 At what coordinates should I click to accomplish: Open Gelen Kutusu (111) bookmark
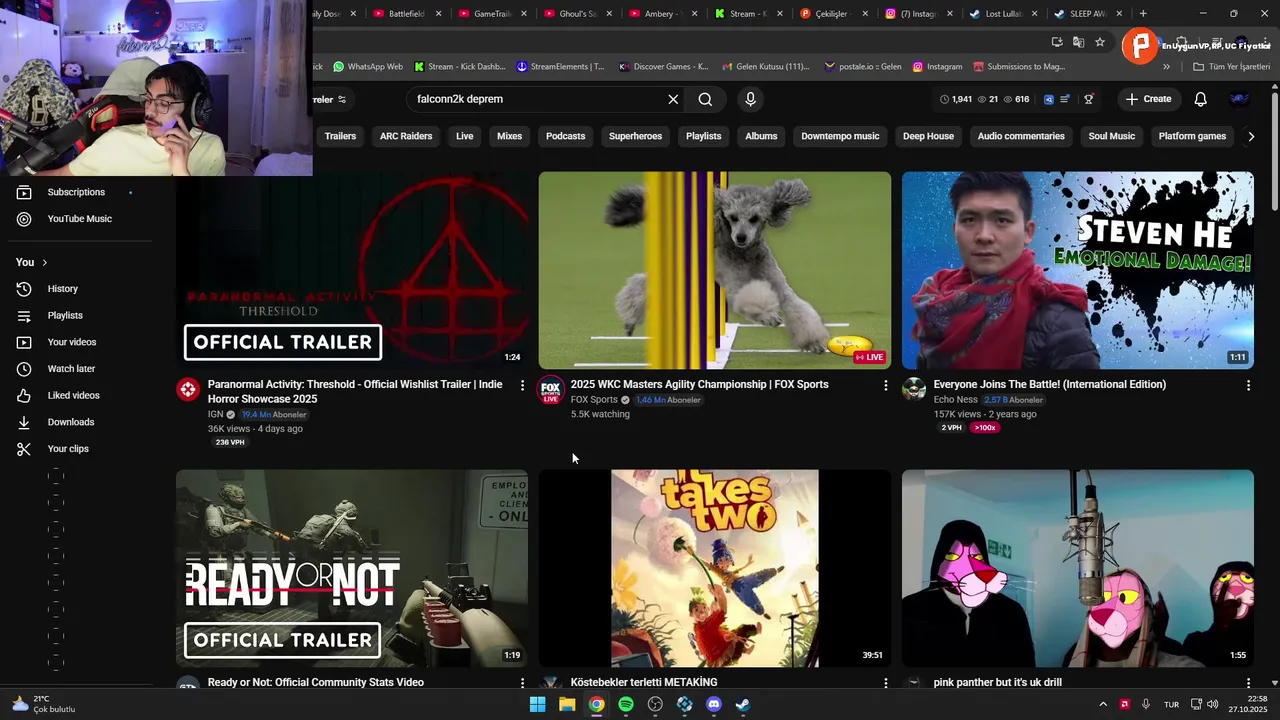click(x=765, y=67)
